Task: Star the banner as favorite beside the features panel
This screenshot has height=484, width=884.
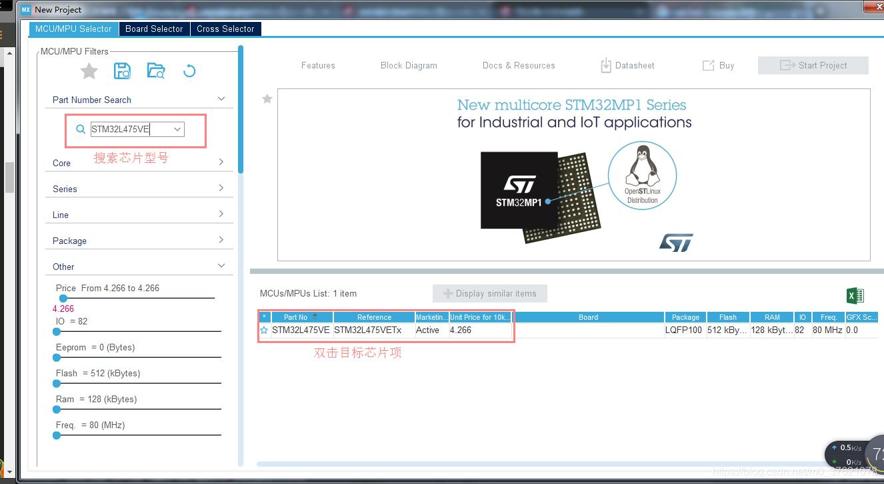Action: [x=267, y=99]
